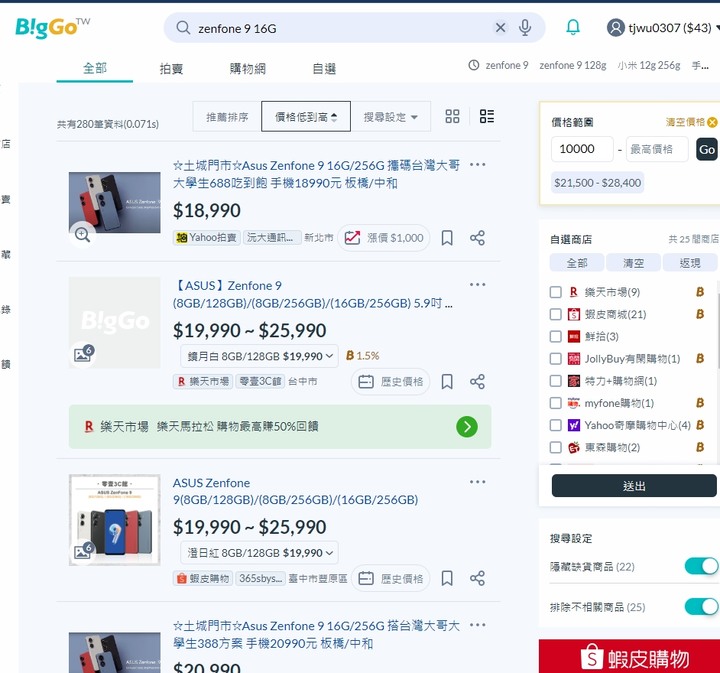Expand 鏡月白 8GB/128GB variant selector
The width and height of the screenshot is (720, 673).
click(259, 356)
